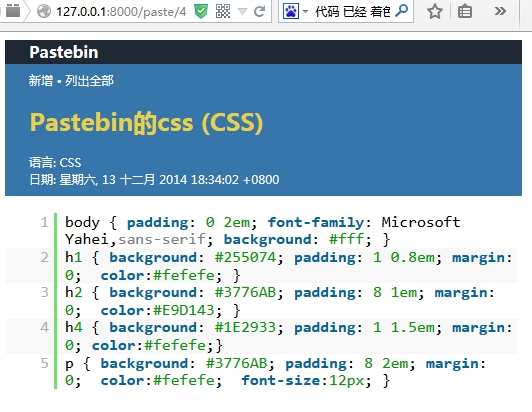The height and width of the screenshot is (412, 532).
Task: Click line number 5 in the code
Action: 44,363
